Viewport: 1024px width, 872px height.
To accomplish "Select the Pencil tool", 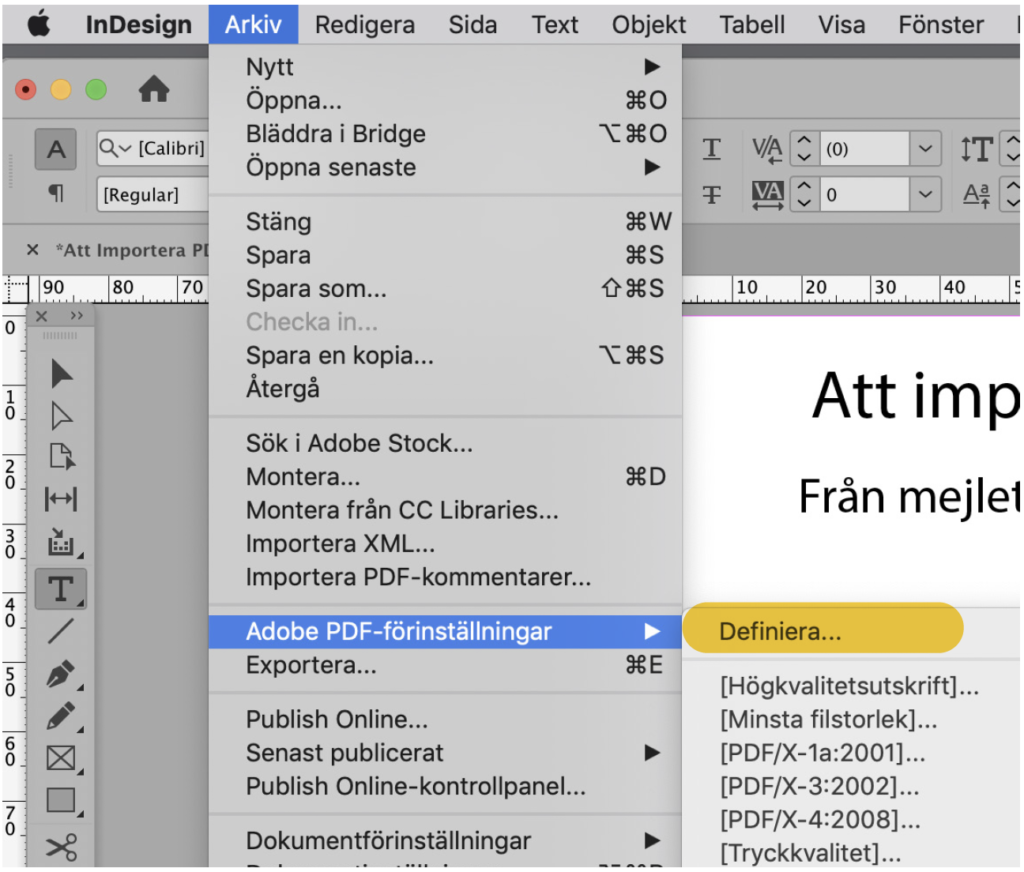I will pos(61,717).
